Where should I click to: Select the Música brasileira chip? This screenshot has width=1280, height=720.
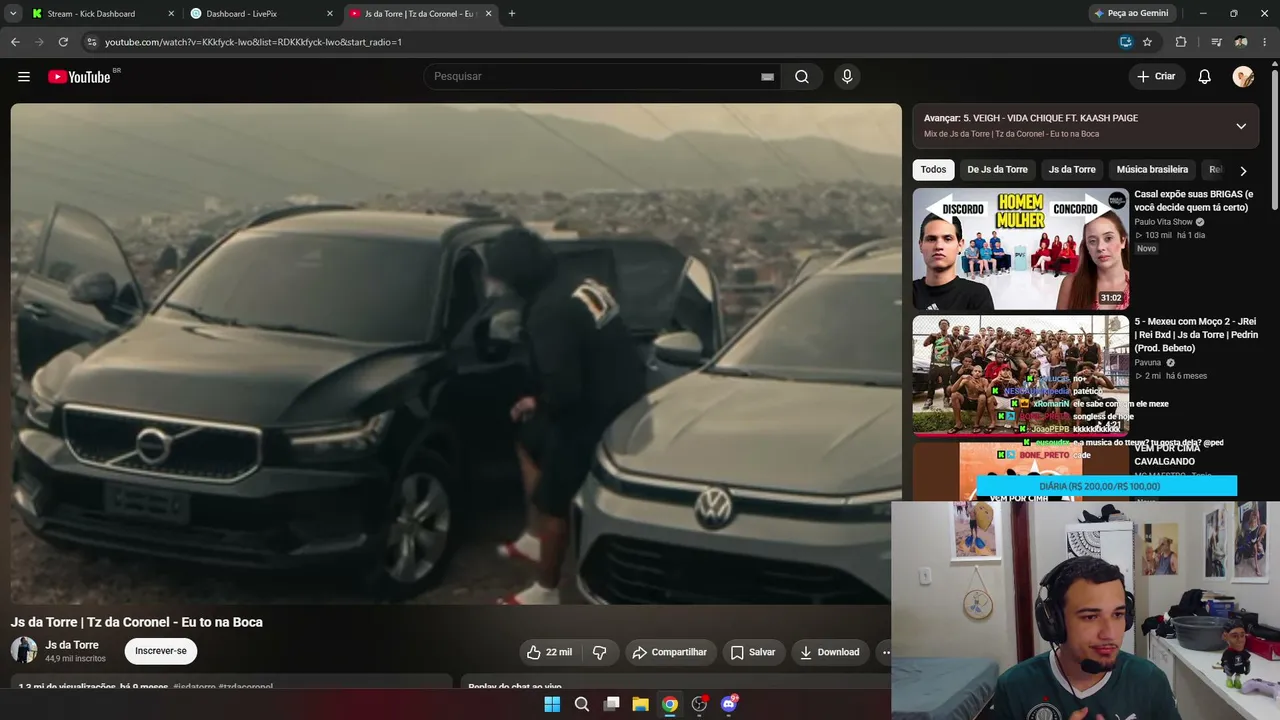click(x=1152, y=170)
